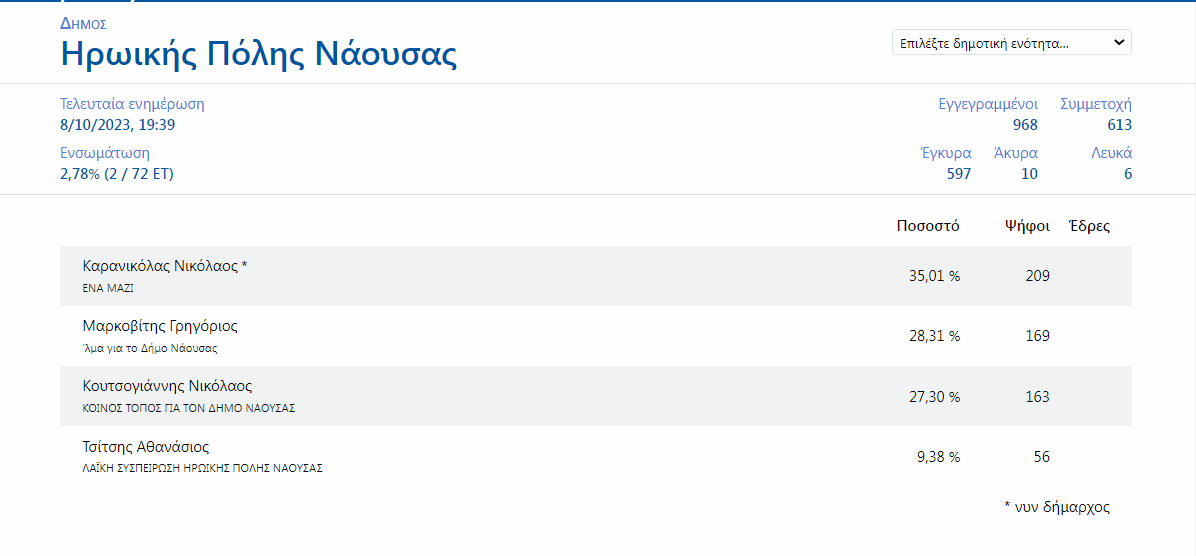Open the 'Επιλέξτε δημοτική ενότητα' dropdown
1196x556 pixels.
tap(1000, 43)
